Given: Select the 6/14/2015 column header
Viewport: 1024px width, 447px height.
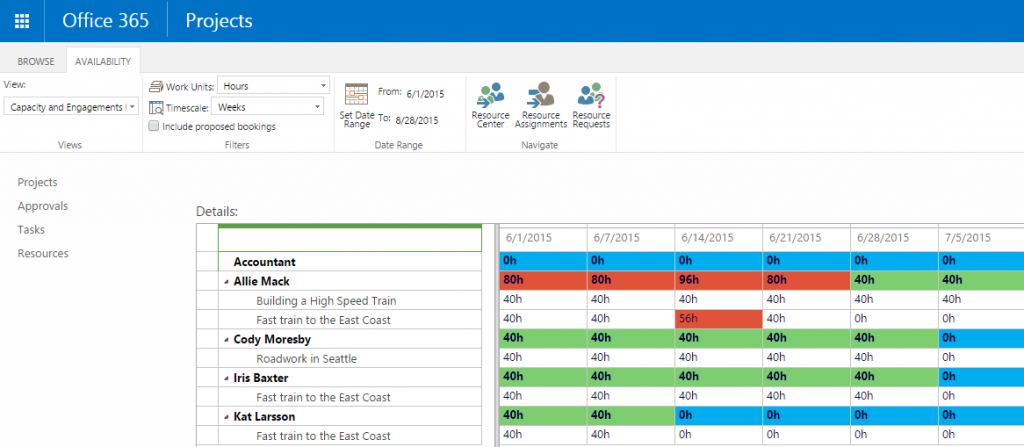Looking at the screenshot, I should point(707,238).
